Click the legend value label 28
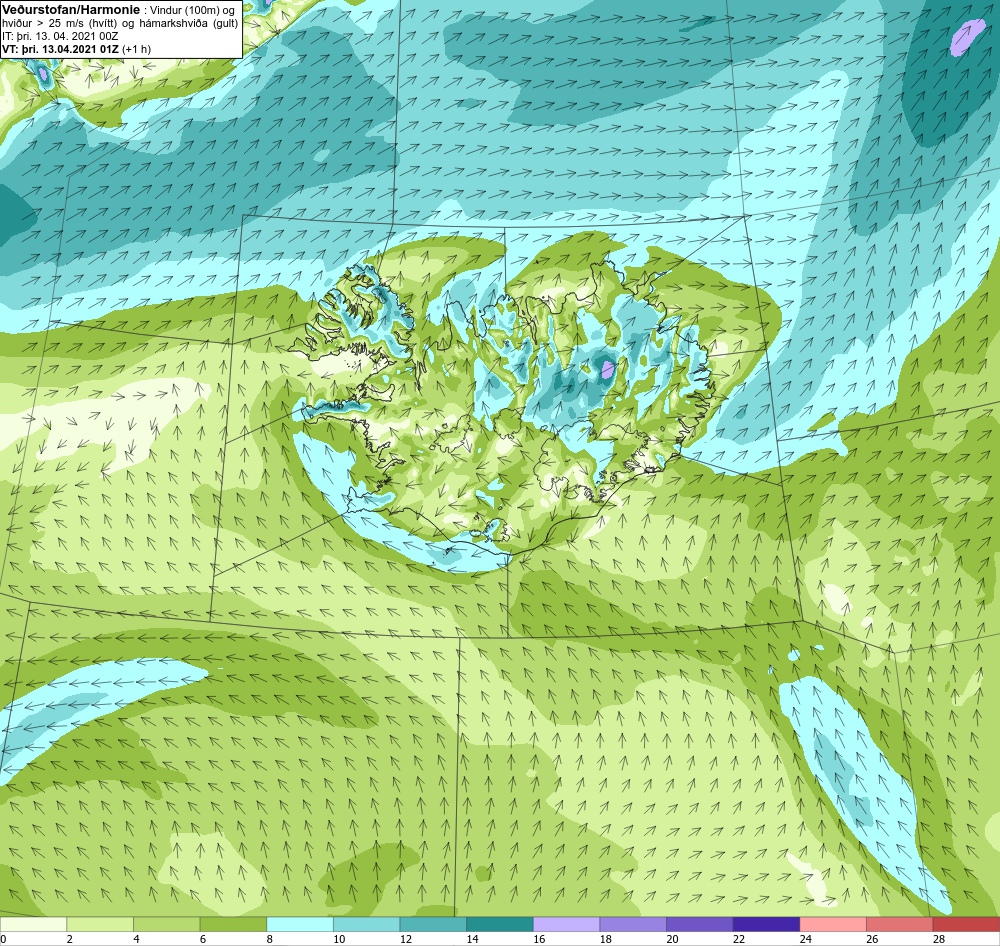The width and height of the screenshot is (1000, 946). point(939,939)
